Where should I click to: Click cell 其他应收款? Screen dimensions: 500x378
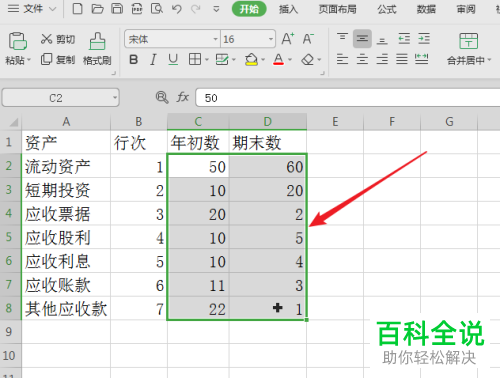click(x=66, y=308)
